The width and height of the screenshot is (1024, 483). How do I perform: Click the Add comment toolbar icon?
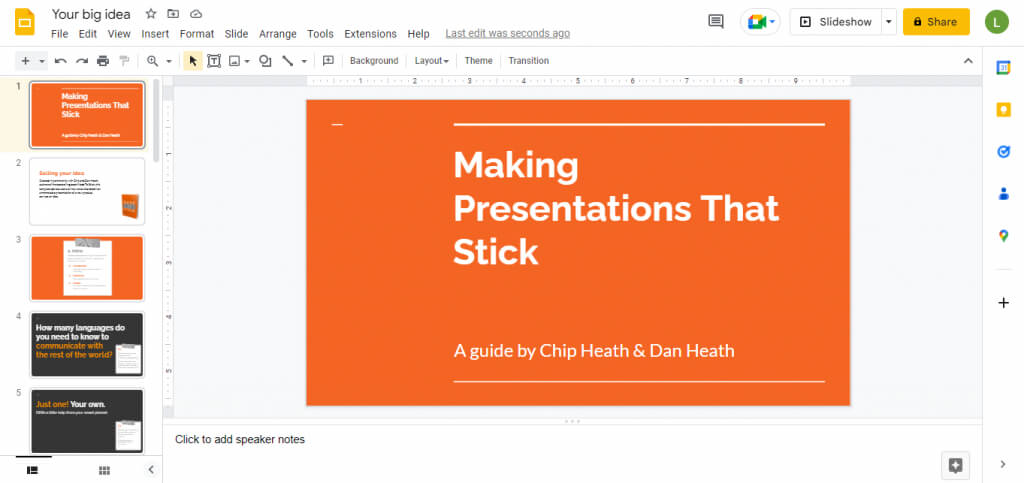(x=328, y=61)
